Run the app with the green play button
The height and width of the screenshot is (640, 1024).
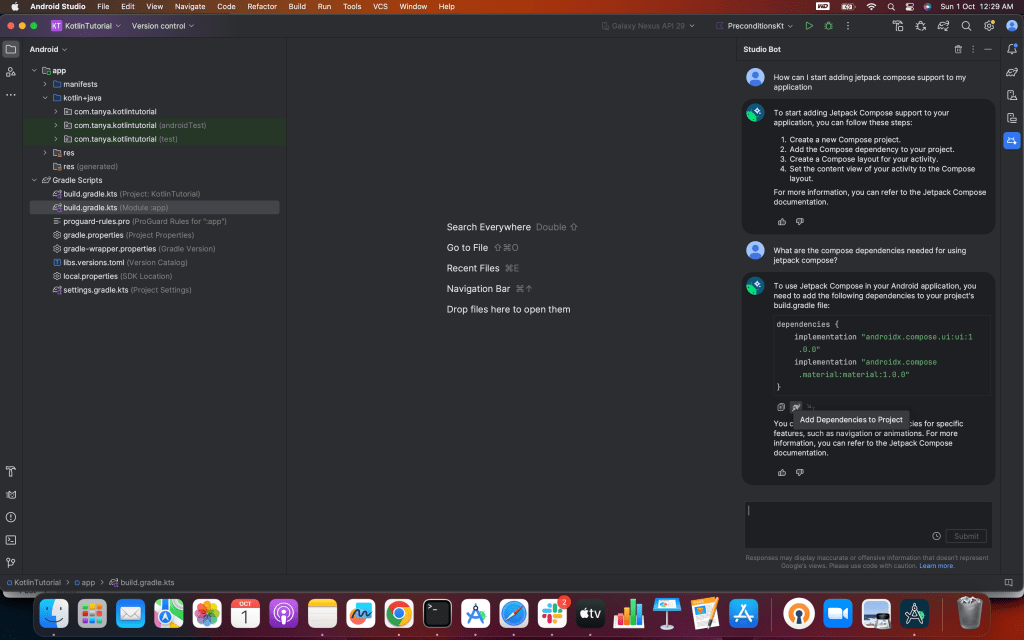809,26
